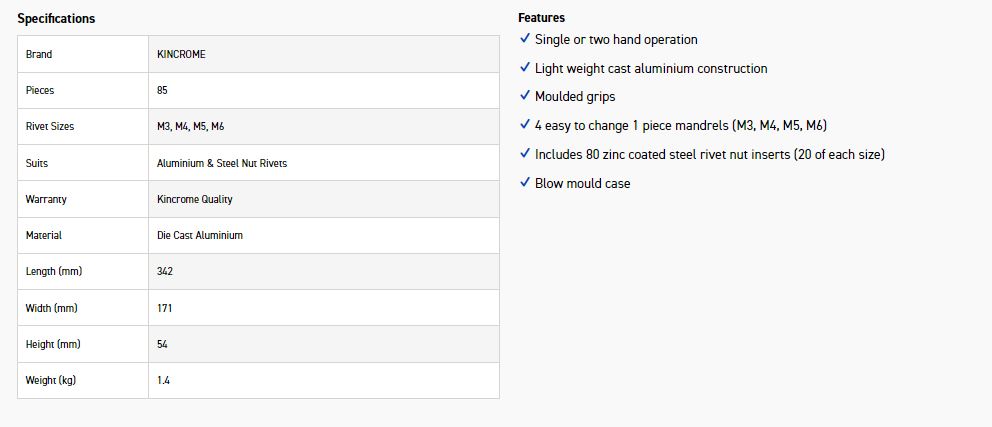Screen dimensions: 992x427
Task: Click the Warranty row label
Action: pos(46,199)
